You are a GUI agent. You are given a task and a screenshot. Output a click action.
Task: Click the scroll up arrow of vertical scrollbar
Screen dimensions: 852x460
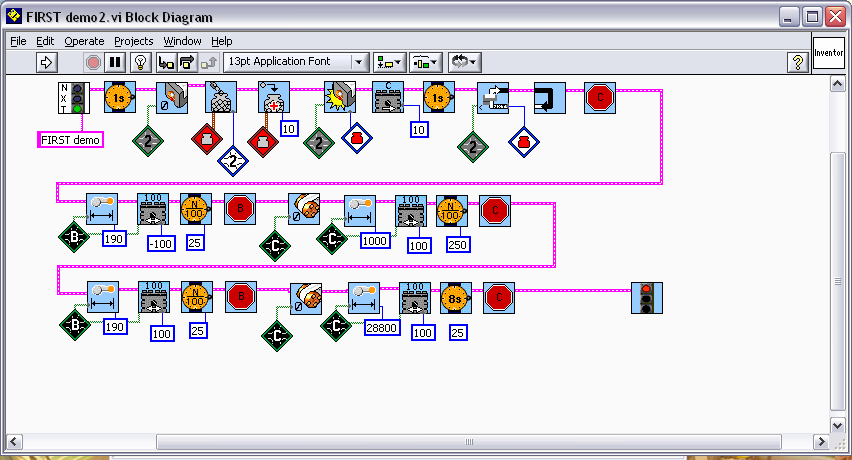(x=837, y=84)
